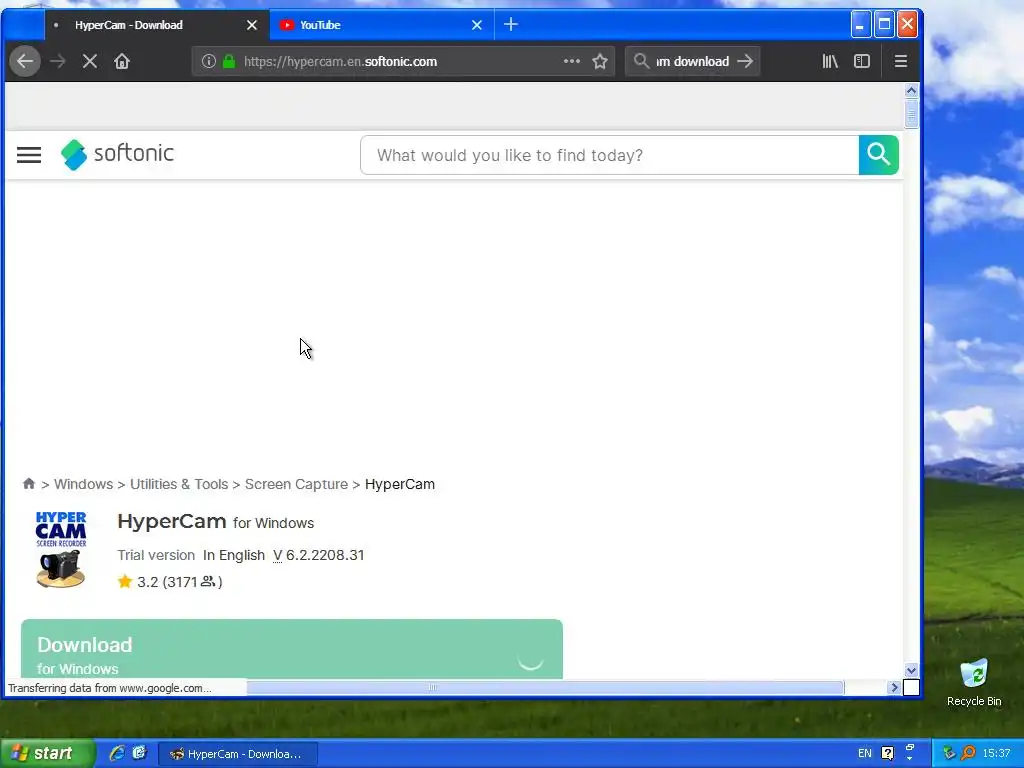This screenshot has height=768, width=1024.
Task: Click the 3.2 star rating
Action: point(170,582)
